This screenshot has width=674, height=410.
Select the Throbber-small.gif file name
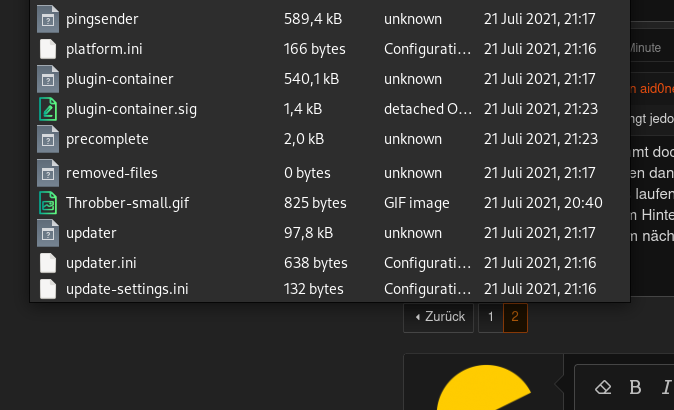pos(127,203)
